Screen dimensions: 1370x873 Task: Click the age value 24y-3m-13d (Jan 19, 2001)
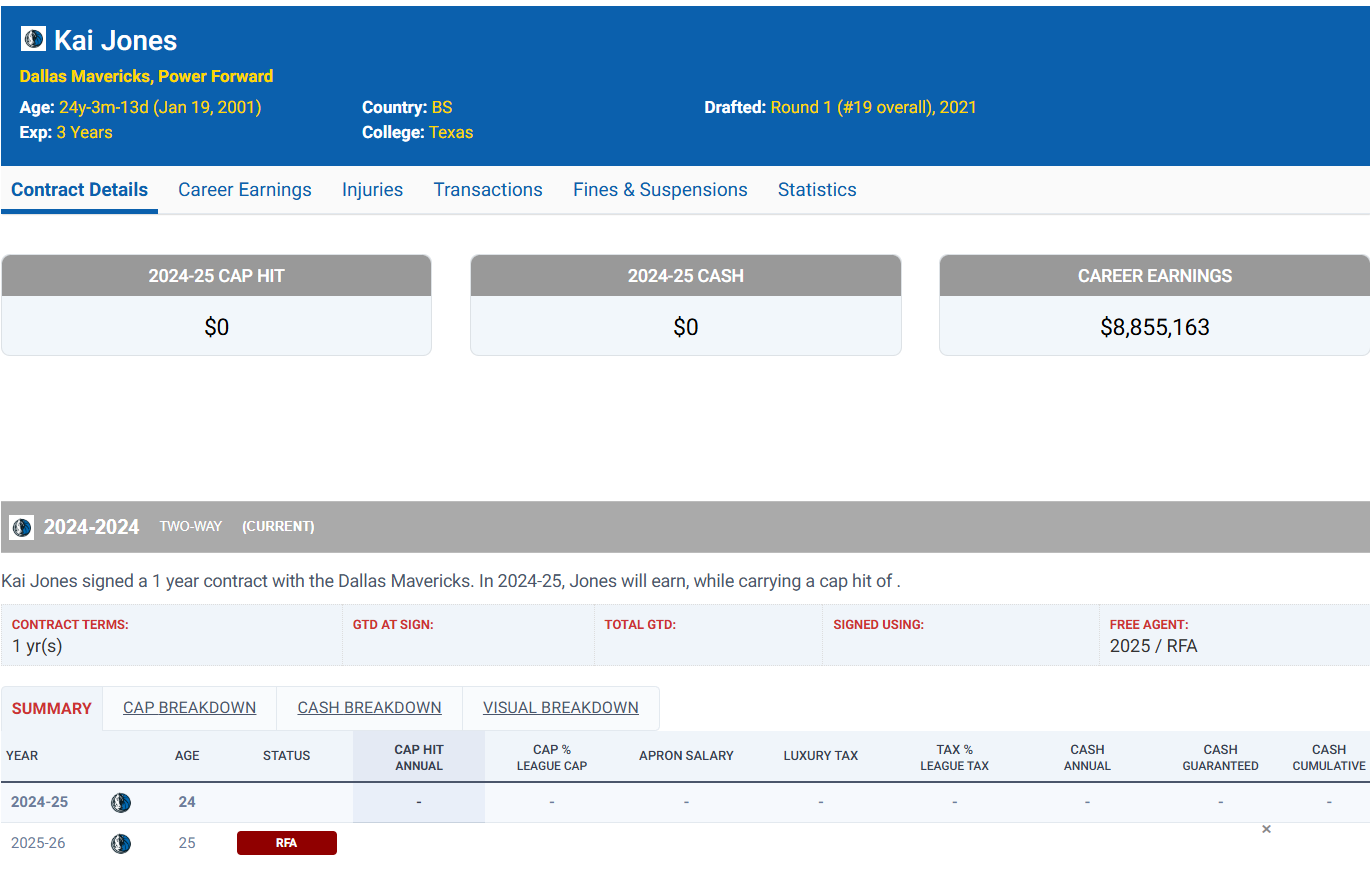[x=160, y=107]
